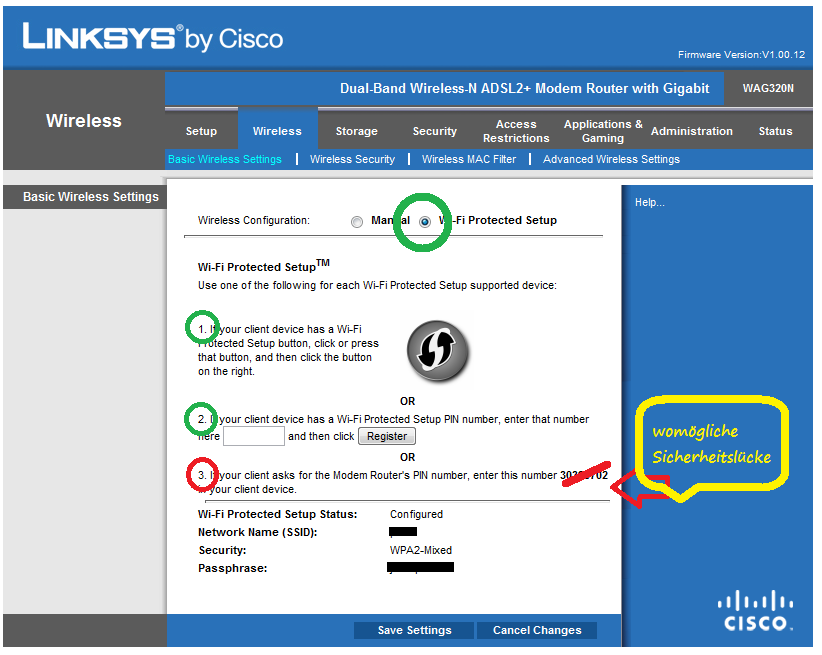Screen dimensions: 822x655
Task: Click the Cancel Changes button
Action: 537,630
